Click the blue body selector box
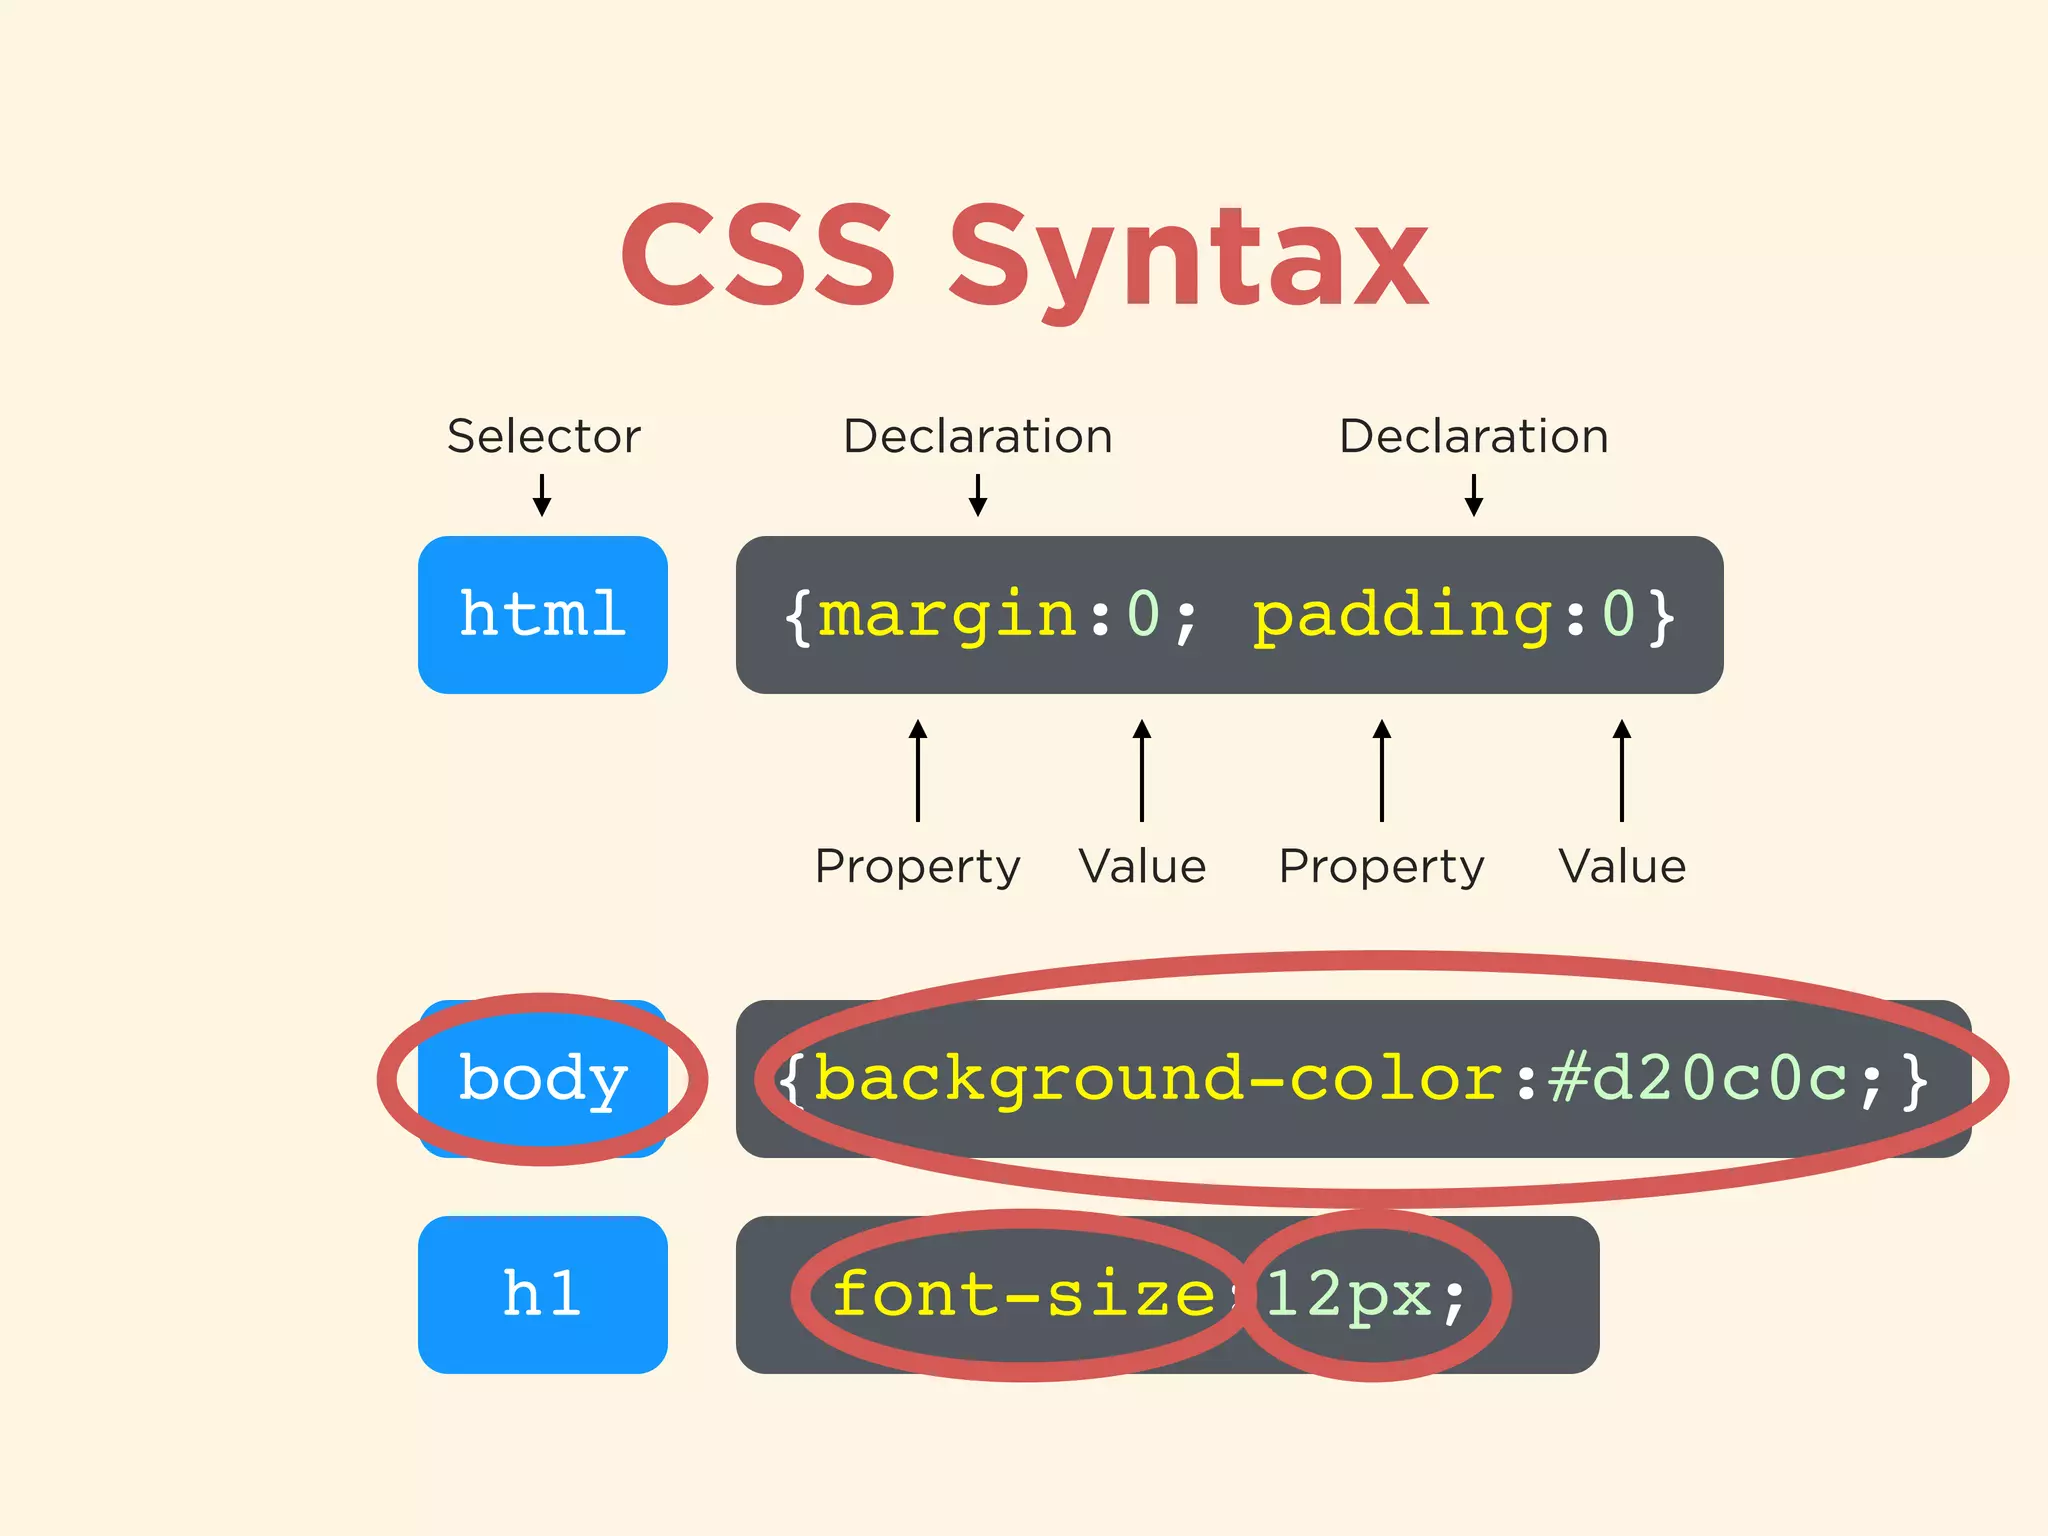 [x=542, y=1078]
